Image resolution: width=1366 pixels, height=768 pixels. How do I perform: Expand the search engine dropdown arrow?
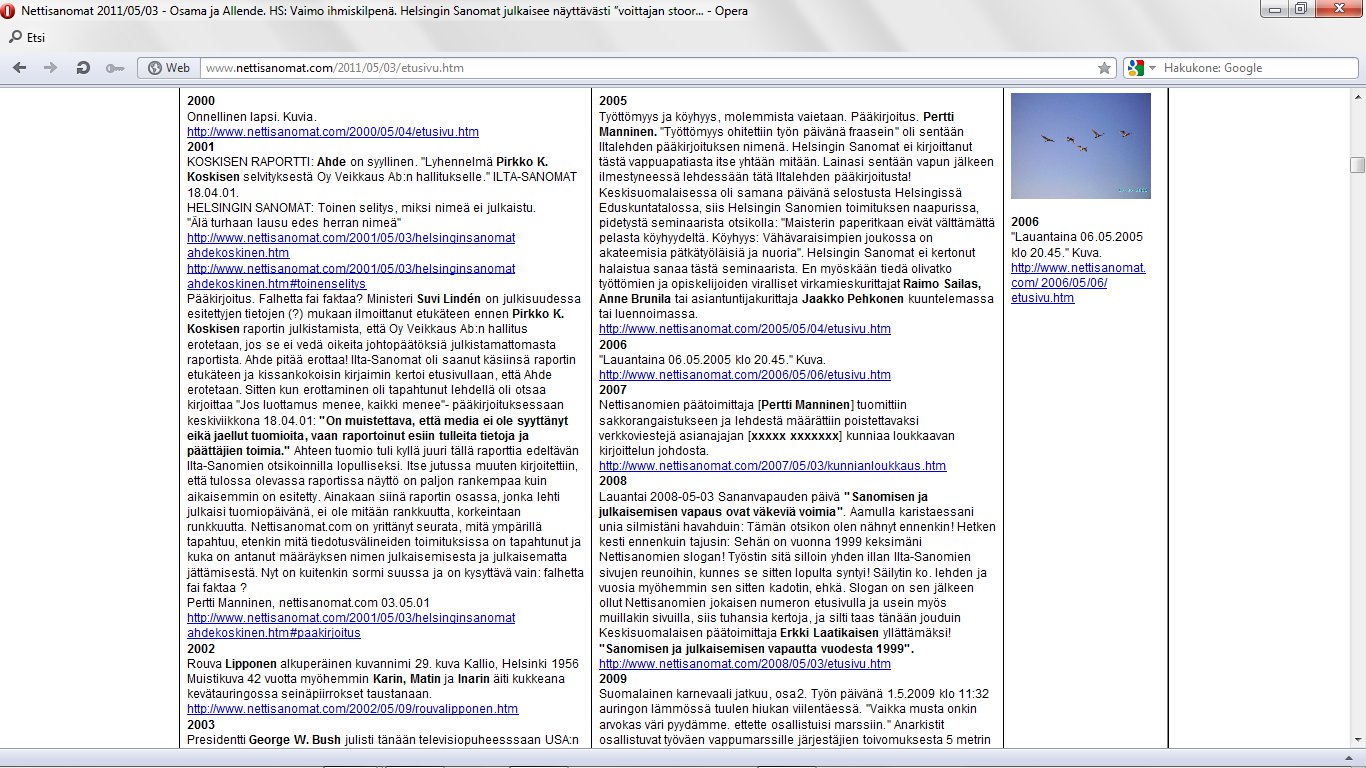1153,68
